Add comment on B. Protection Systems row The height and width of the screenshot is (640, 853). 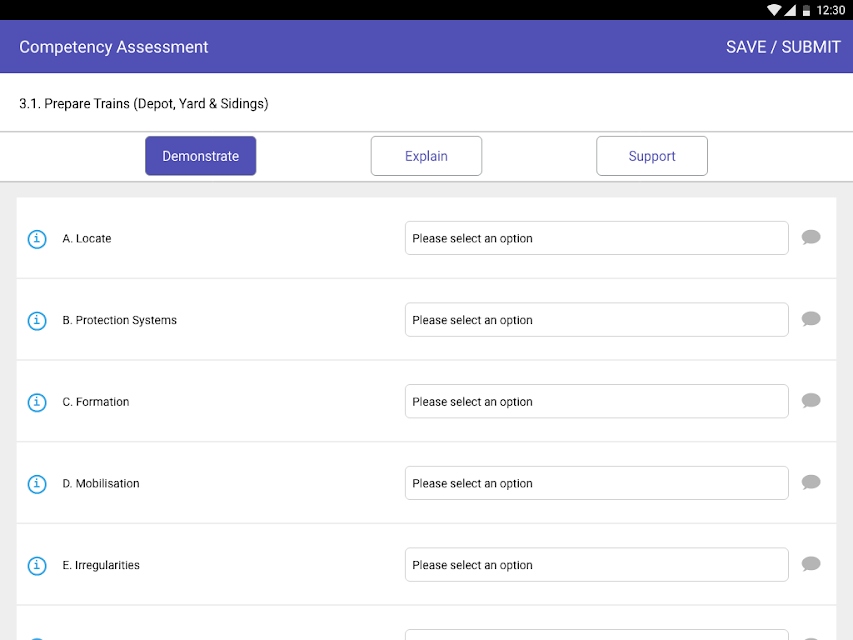coord(811,319)
